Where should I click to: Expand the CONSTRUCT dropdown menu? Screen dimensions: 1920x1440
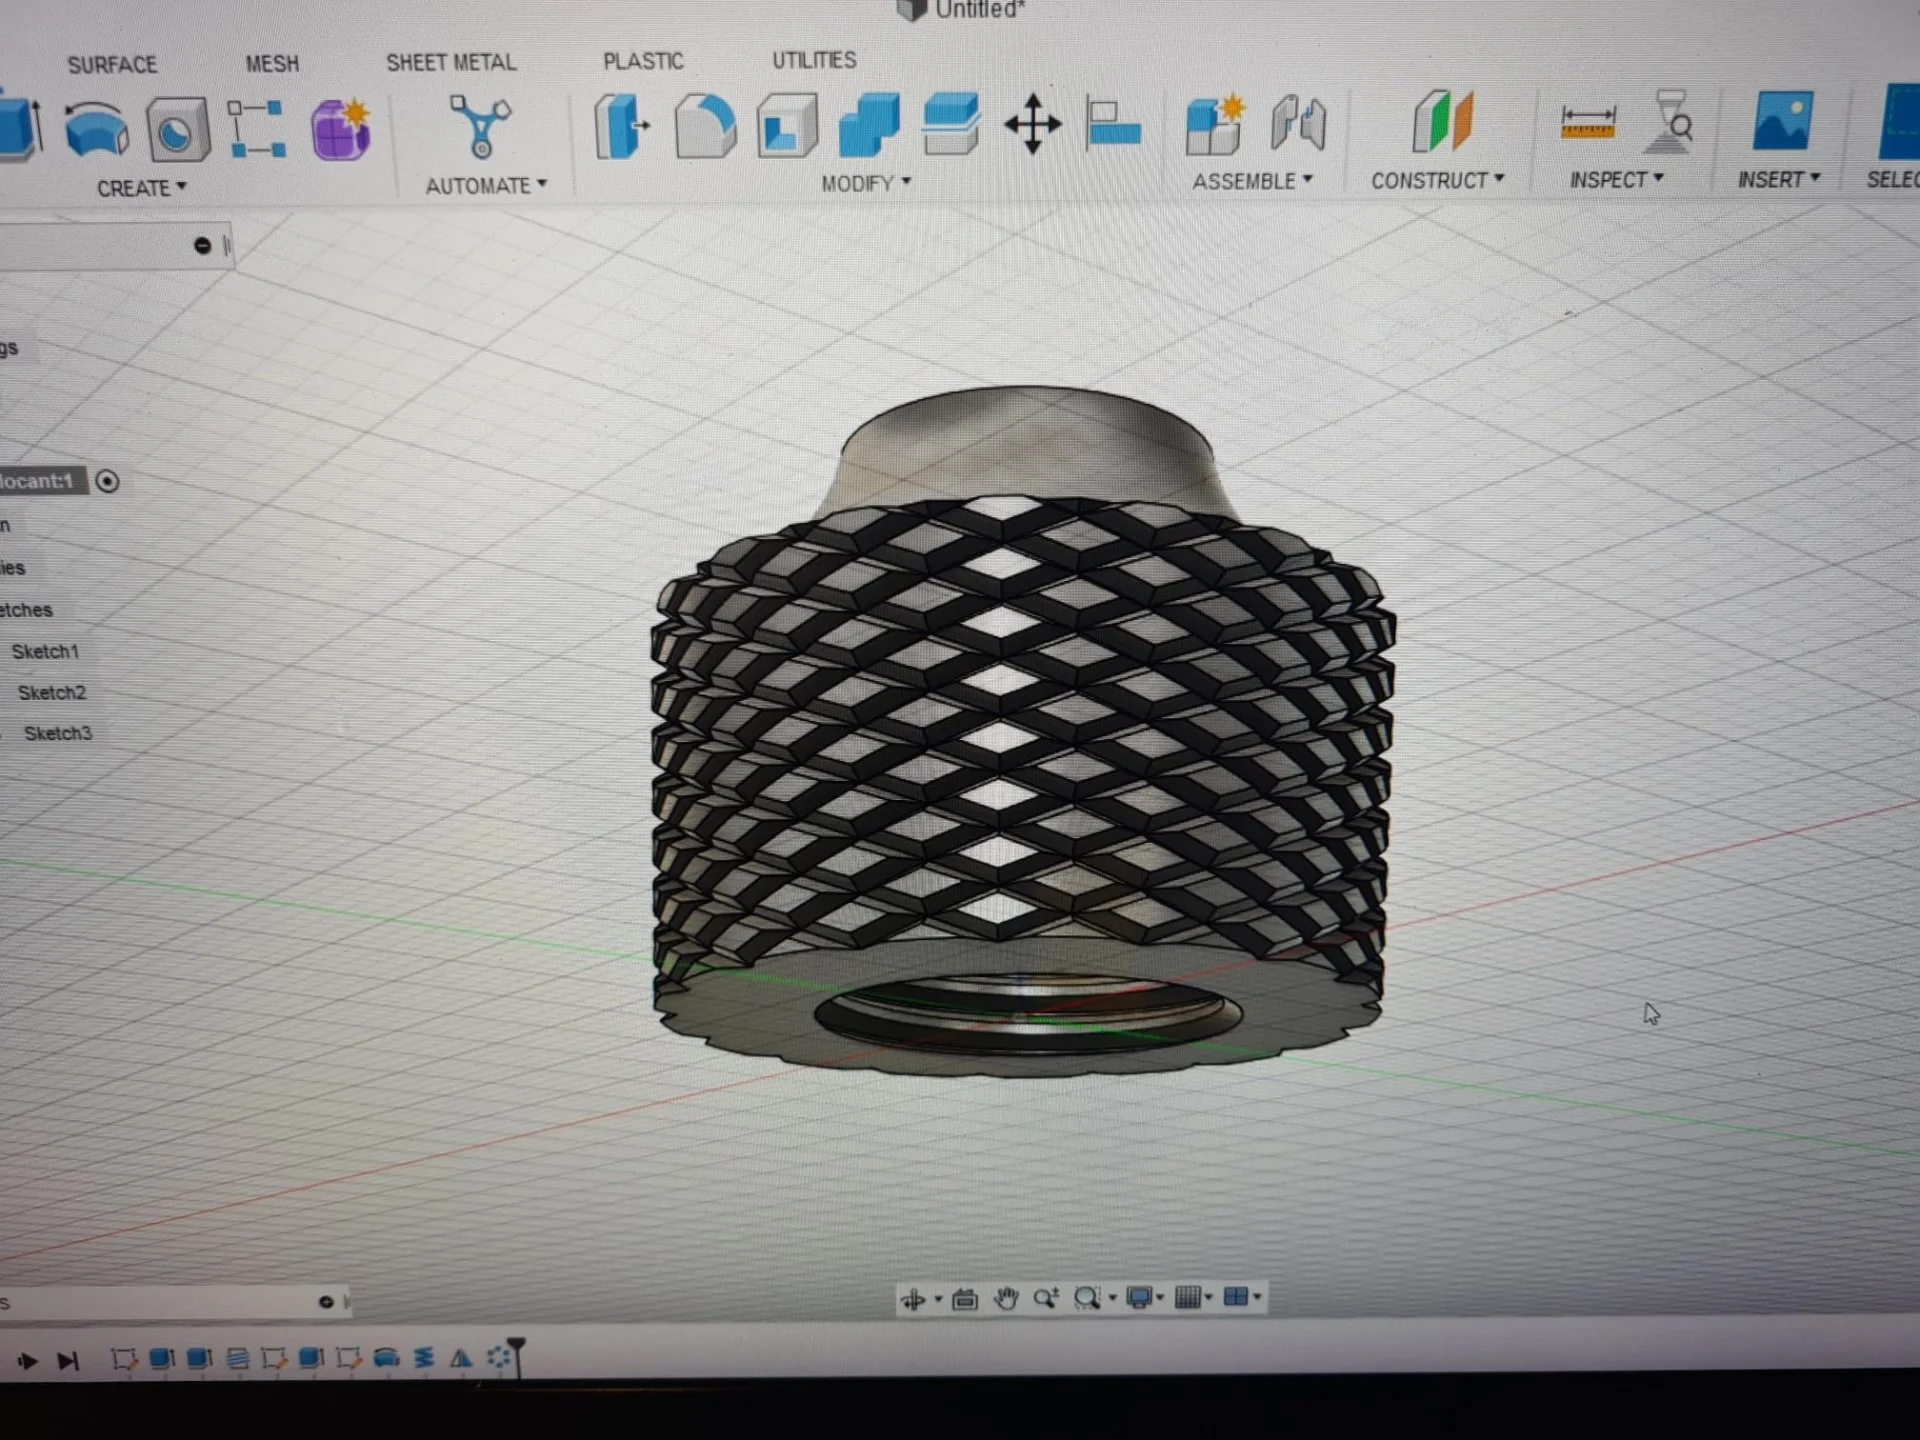coord(1437,181)
